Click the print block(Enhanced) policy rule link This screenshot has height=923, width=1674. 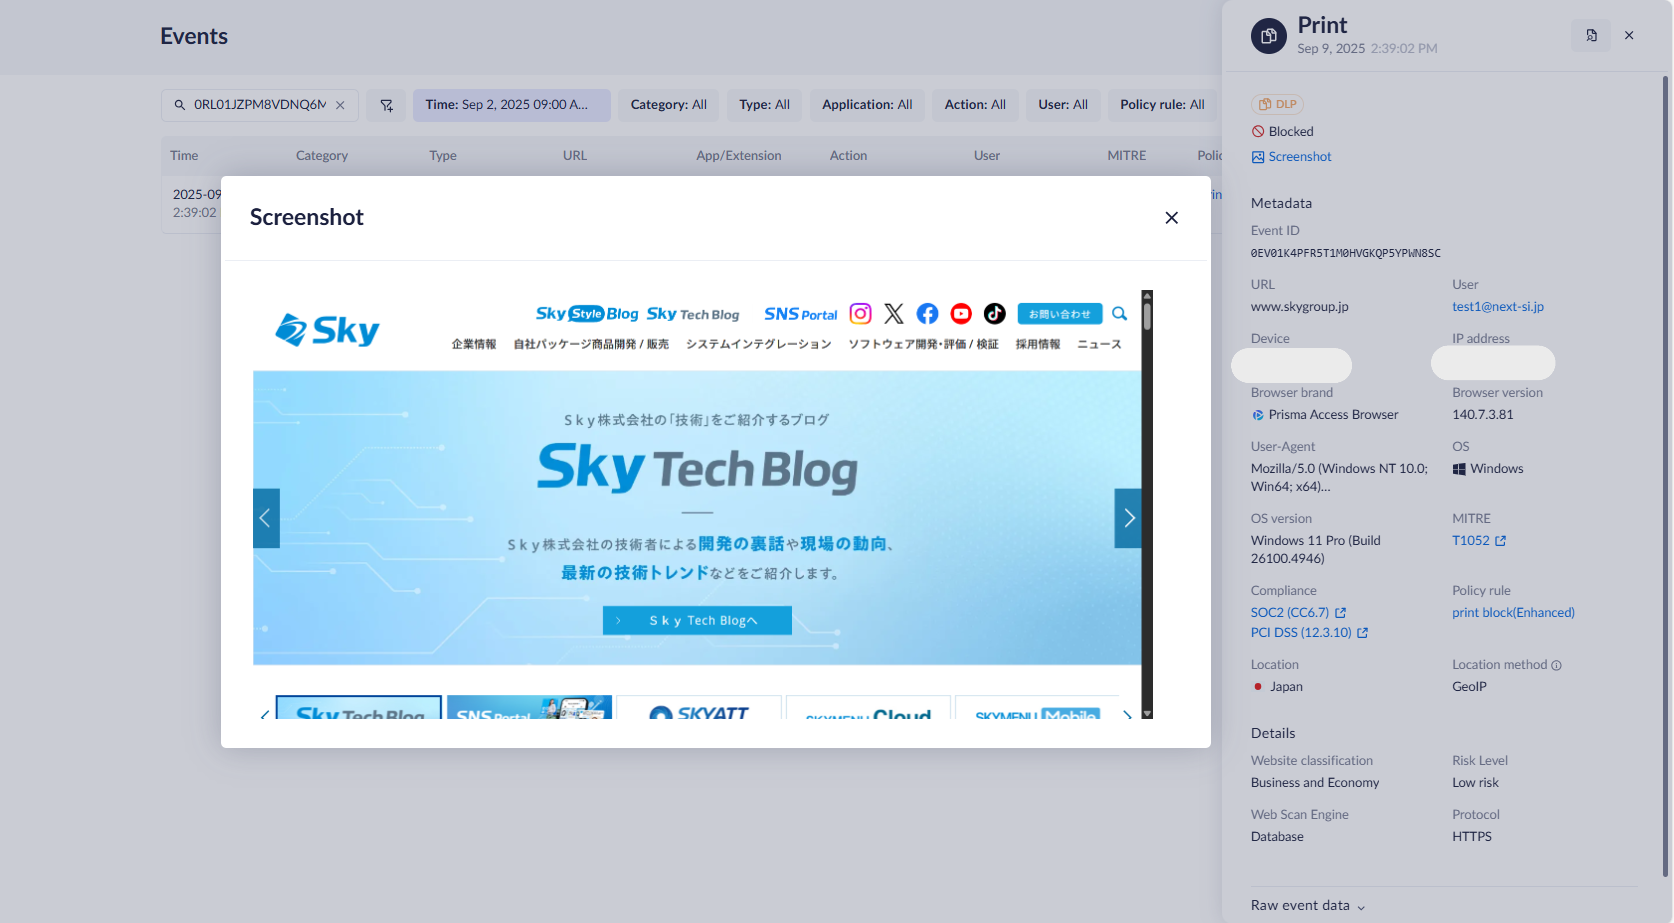click(1512, 613)
